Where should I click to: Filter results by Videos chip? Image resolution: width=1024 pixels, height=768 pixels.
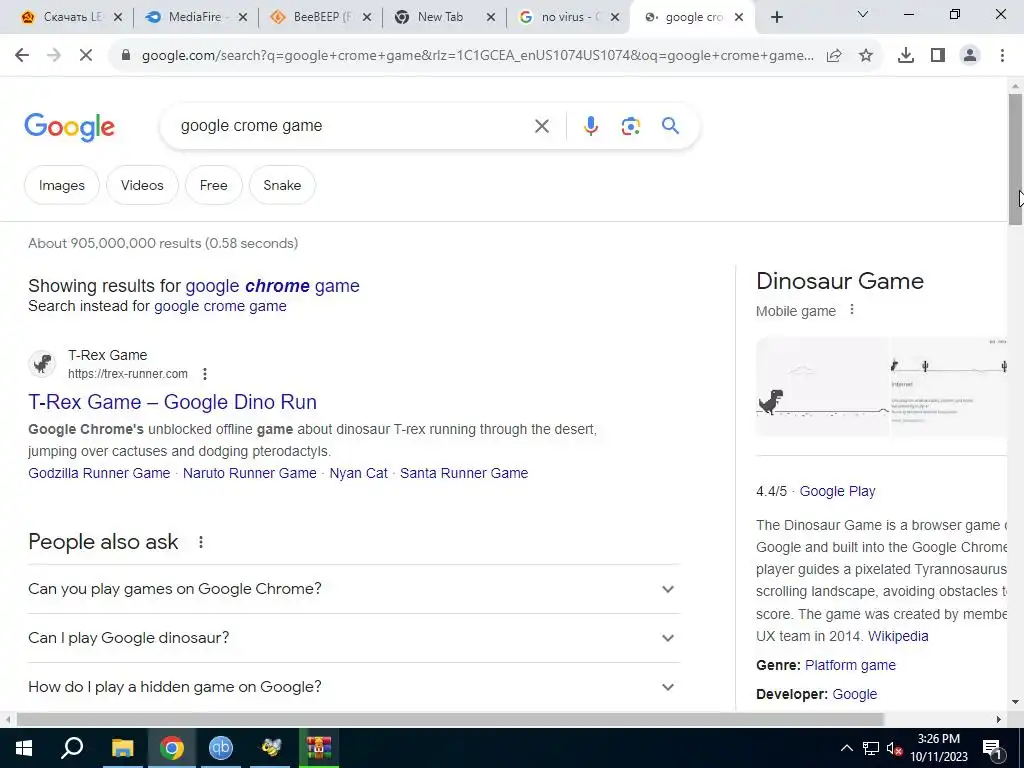[142, 185]
